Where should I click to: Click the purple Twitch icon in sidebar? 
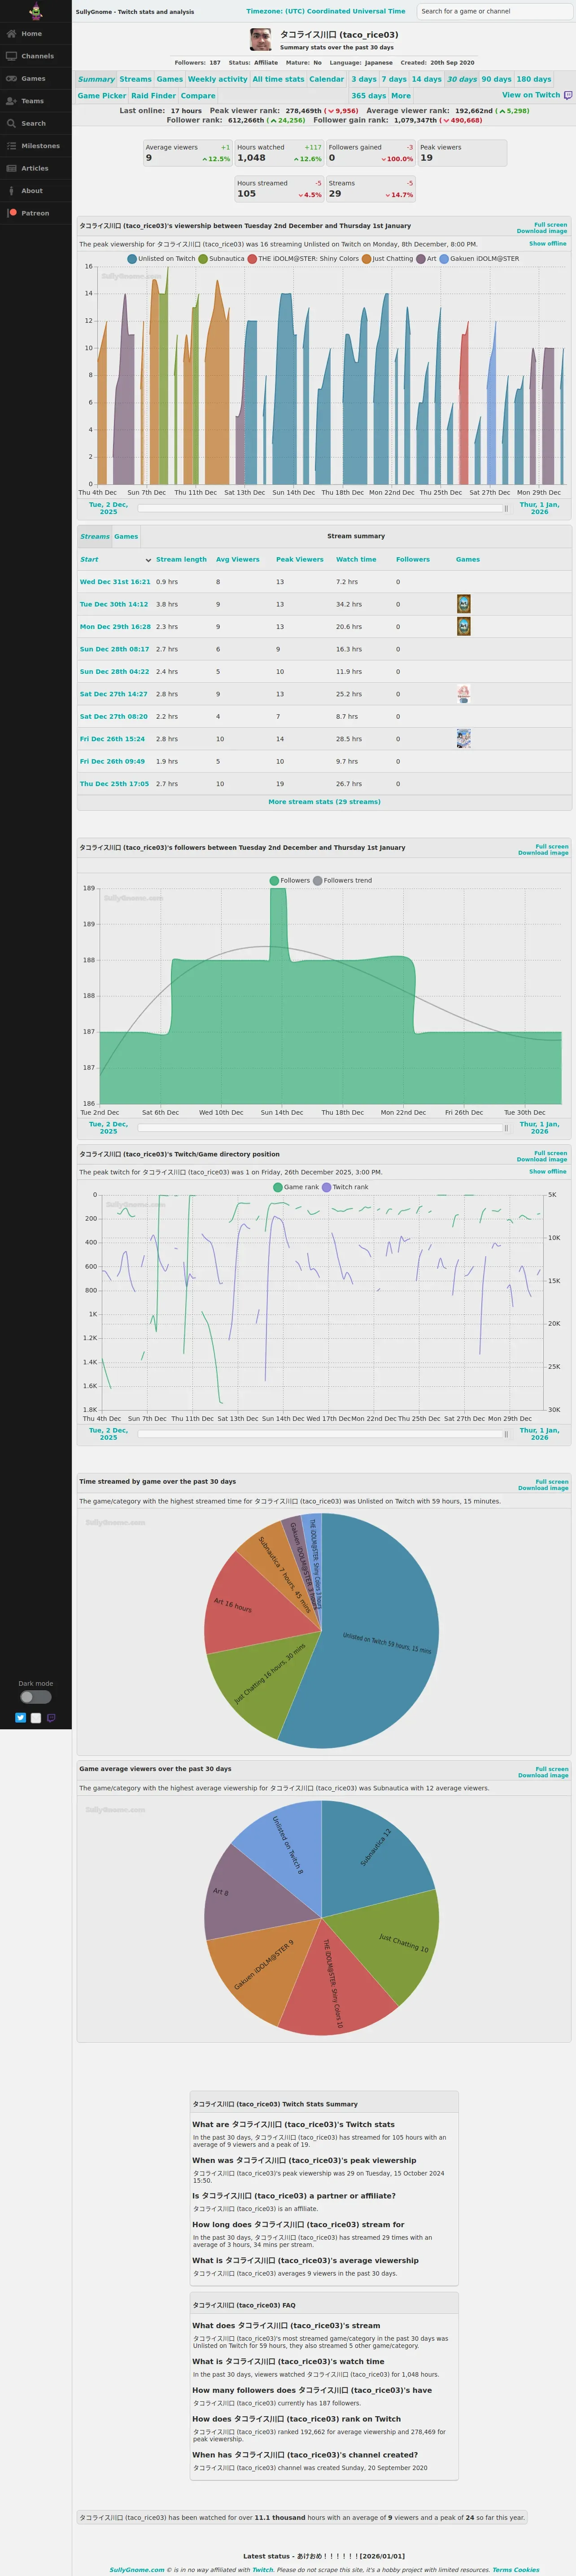click(51, 1718)
